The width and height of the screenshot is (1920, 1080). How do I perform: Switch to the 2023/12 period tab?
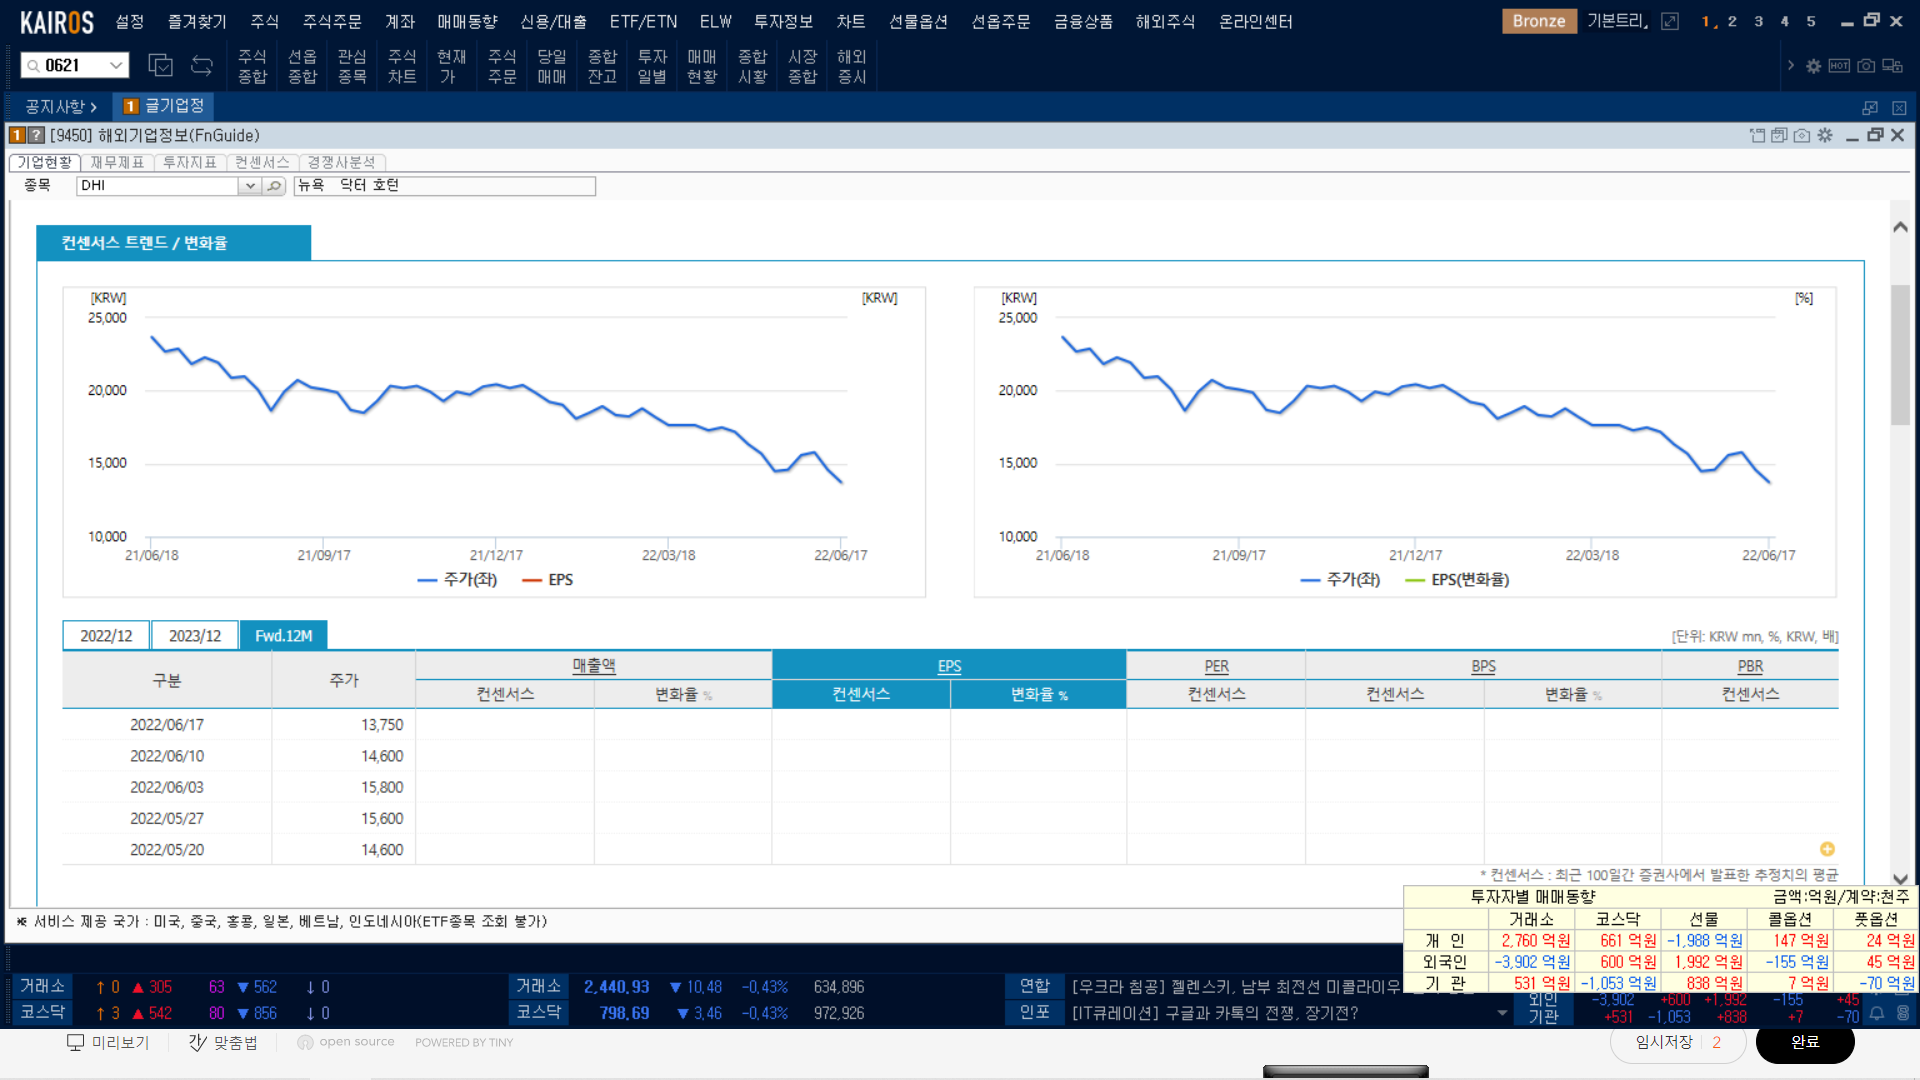coord(195,636)
